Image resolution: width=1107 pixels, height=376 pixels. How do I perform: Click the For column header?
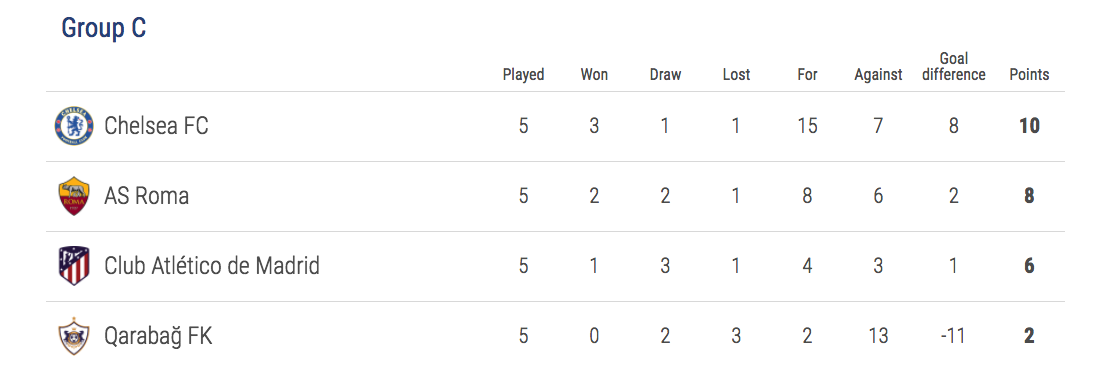[807, 74]
